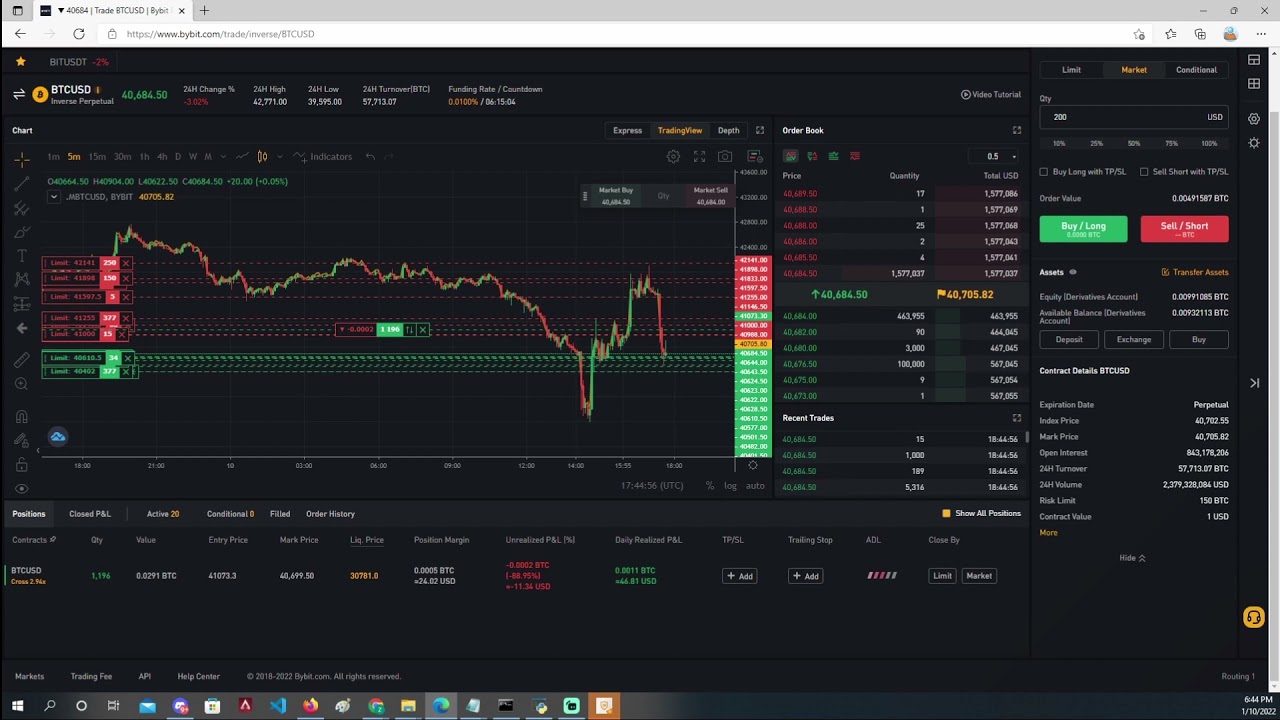1280x720 pixels.
Task: Select the prediction and measurement tool
Action: click(22, 304)
